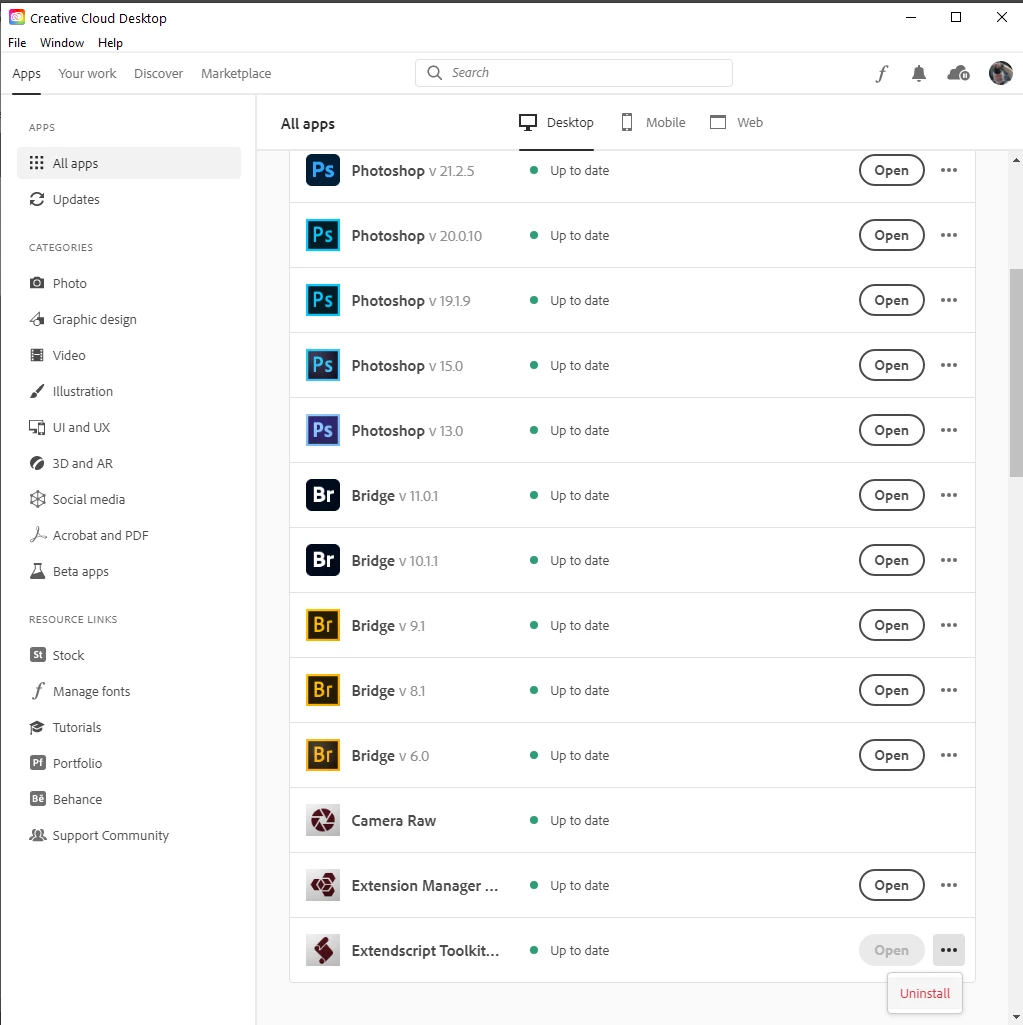Click the search input field

(574, 73)
